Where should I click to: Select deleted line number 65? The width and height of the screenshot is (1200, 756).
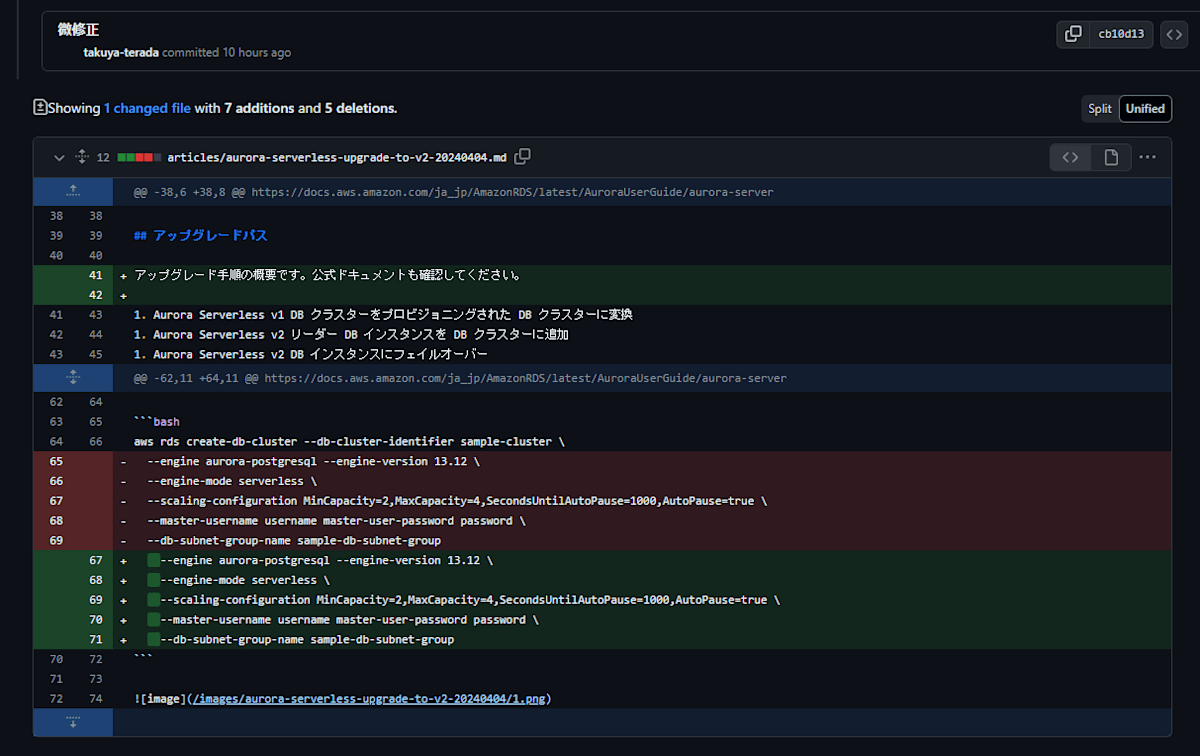(55, 462)
